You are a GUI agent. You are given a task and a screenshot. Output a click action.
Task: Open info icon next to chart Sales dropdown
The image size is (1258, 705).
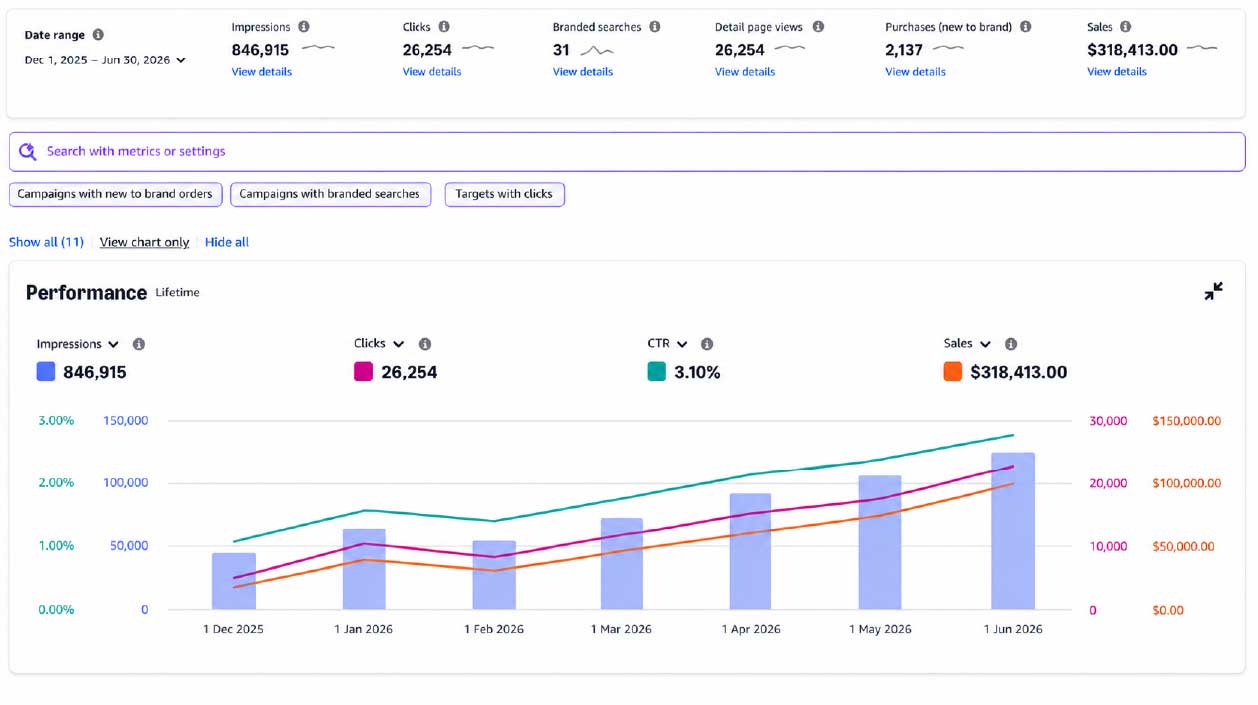tap(1011, 344)
